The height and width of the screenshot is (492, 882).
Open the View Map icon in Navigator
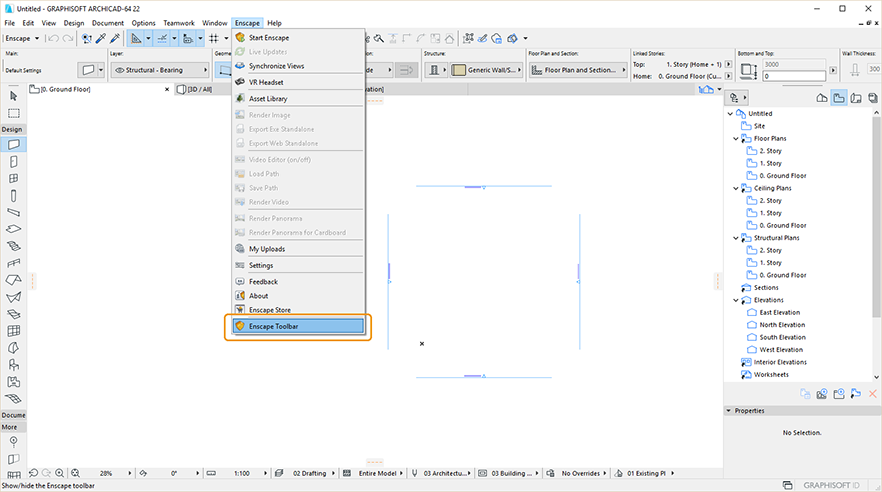[840, 97]
